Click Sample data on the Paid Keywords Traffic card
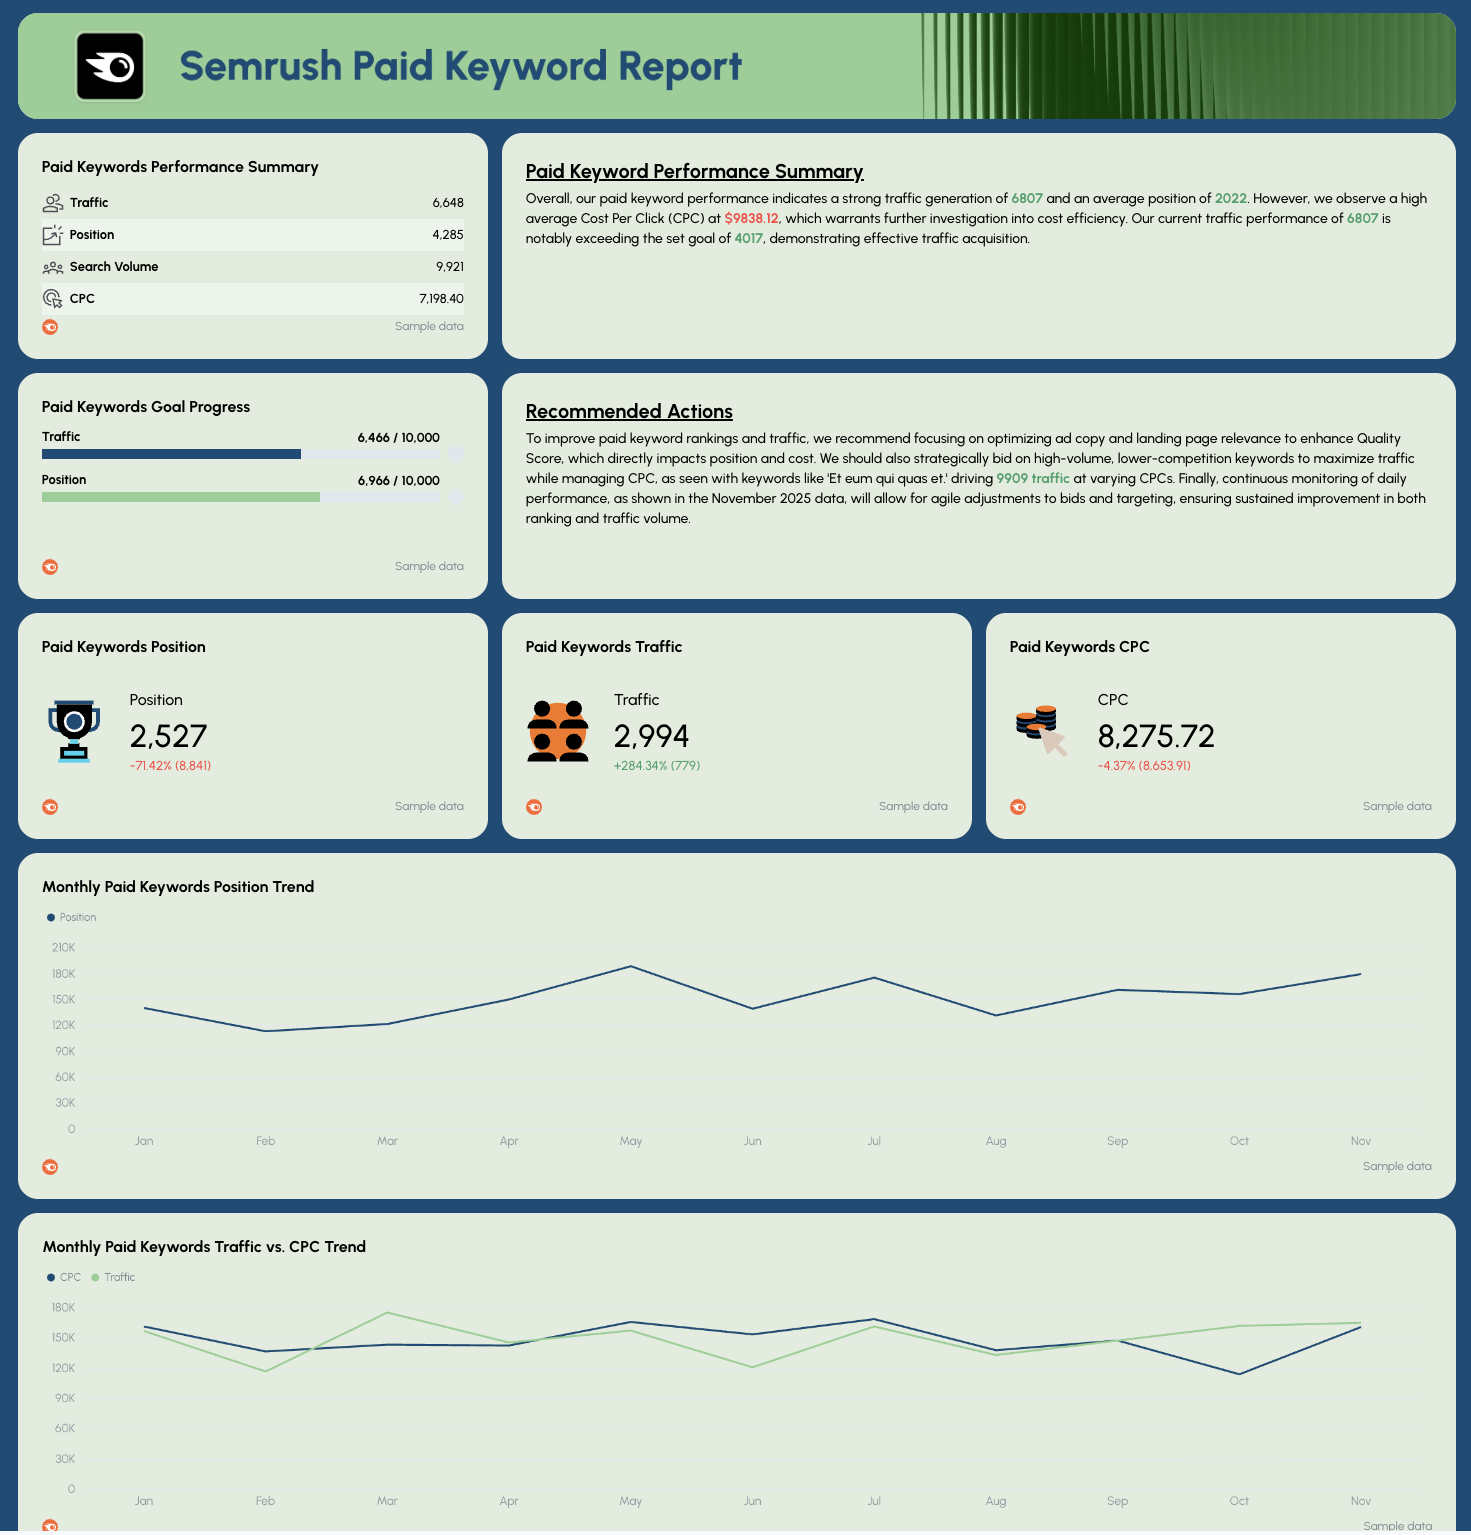This screenshot has height=1535, width=1471. click(913, 806)
